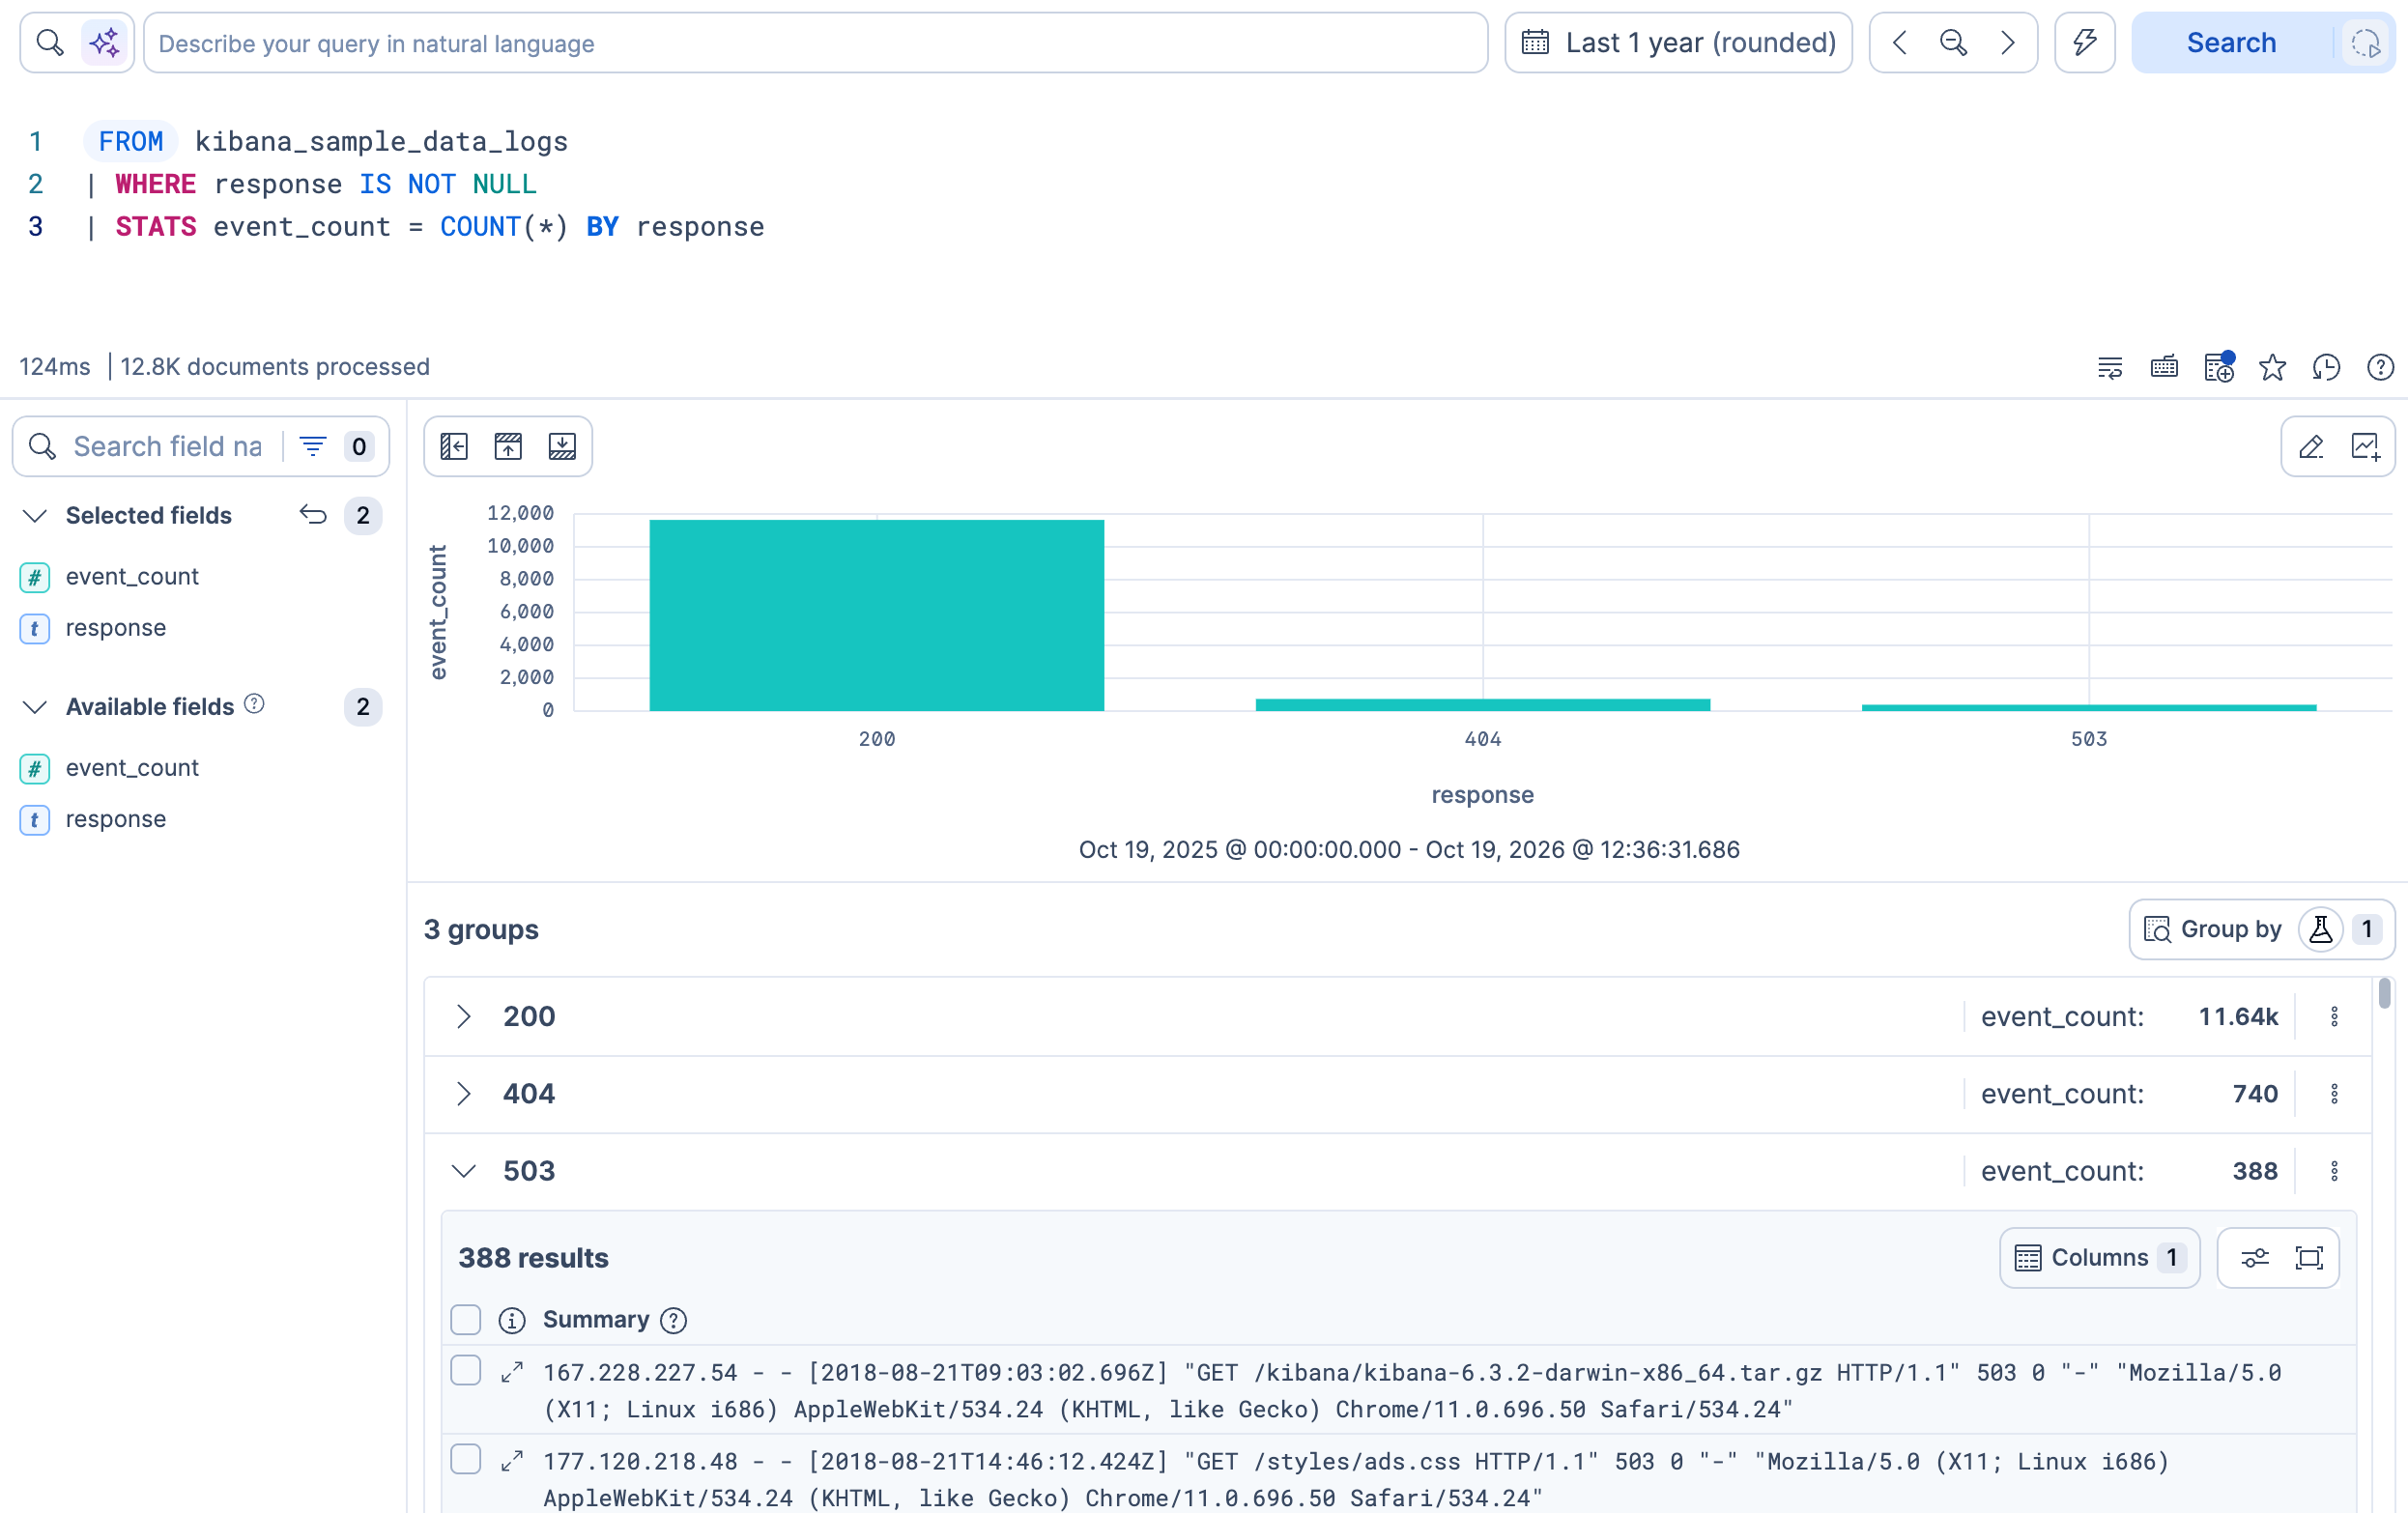Select response under Available fields
The width and height of the screenshot is (2408, 1513).
click(x=116, y=819)
